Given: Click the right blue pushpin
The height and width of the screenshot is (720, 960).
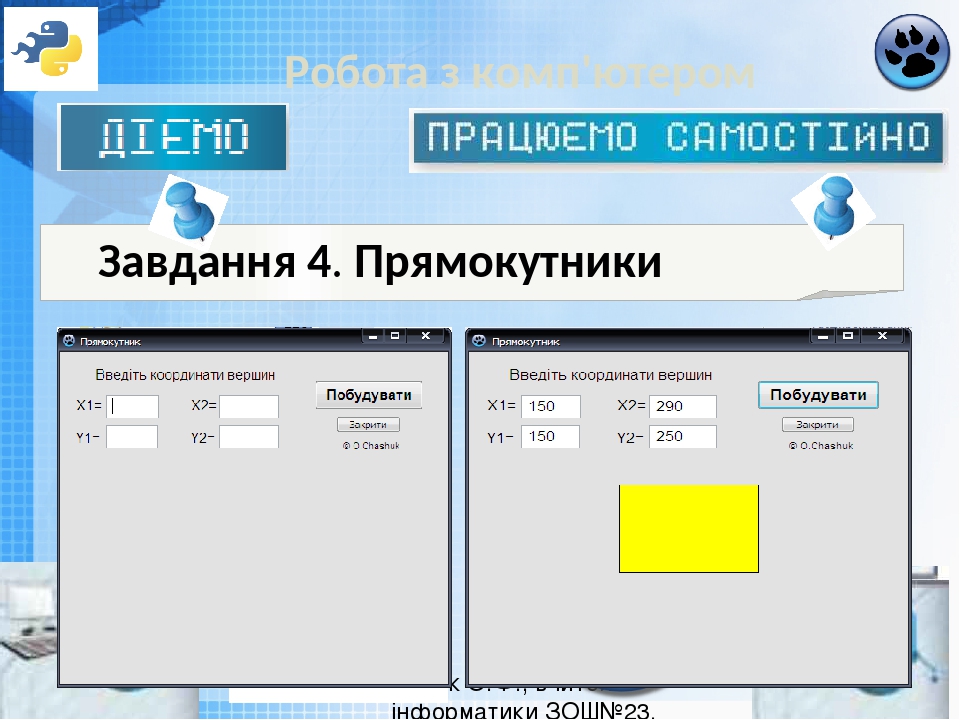Looking at the screenshot, I should tap(832, 208).
